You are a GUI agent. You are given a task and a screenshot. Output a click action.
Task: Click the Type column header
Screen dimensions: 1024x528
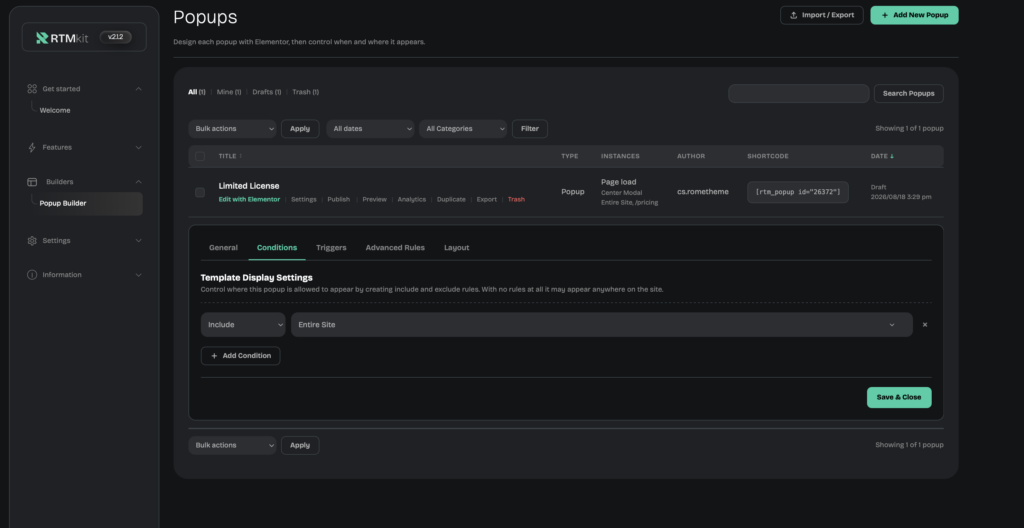click(x=569, y=156)
